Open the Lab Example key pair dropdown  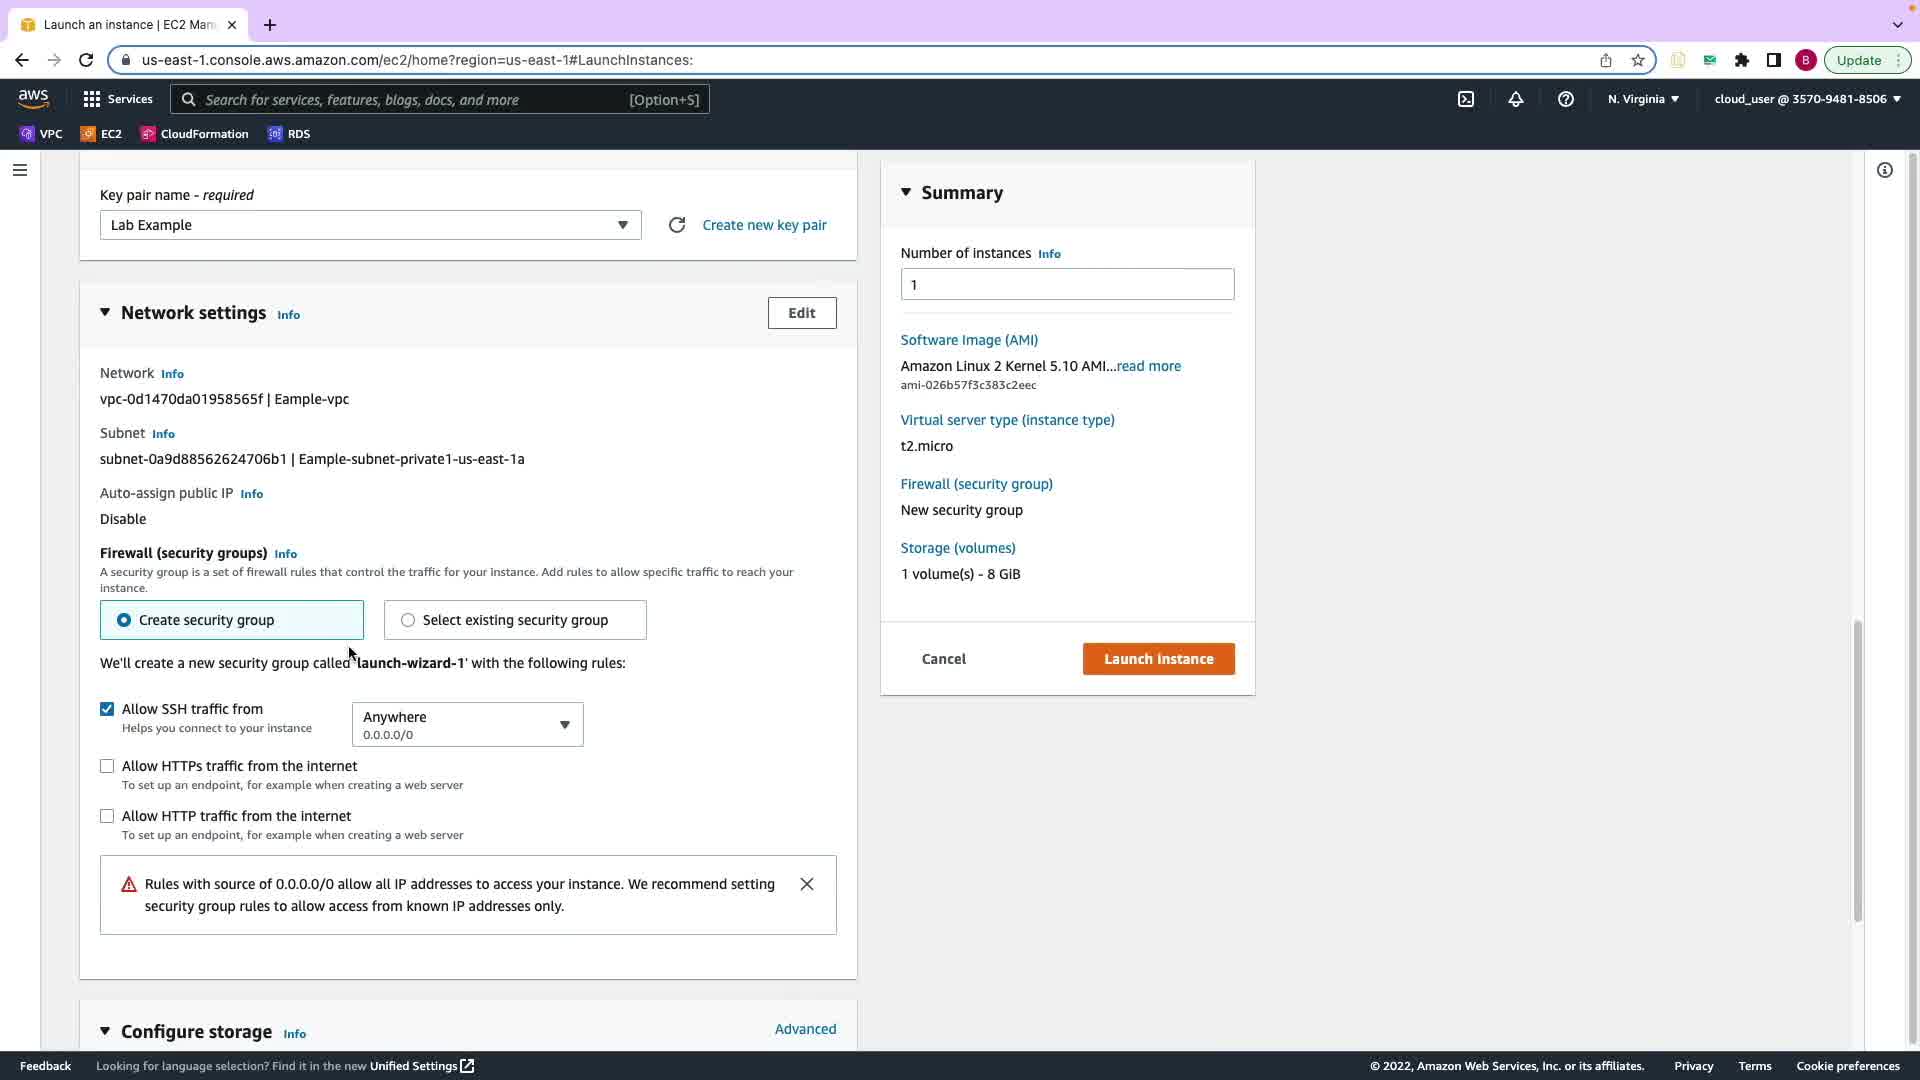[x=370, y=225]
